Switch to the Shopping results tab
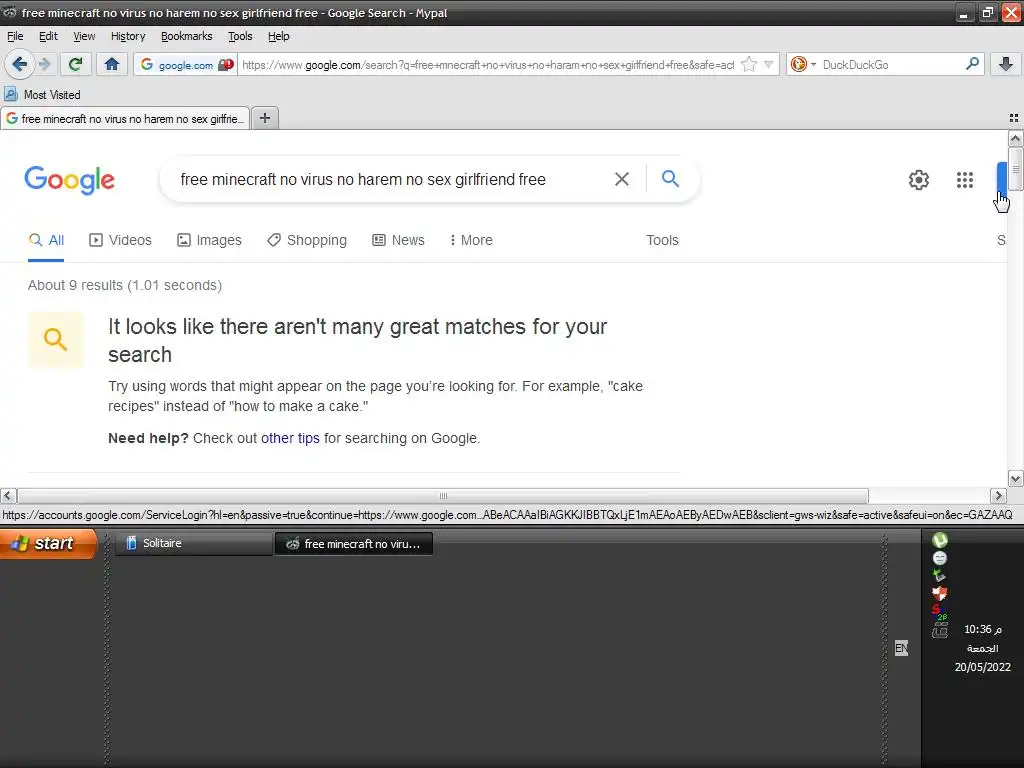Viewport: 1024px width, 768px height. pyautogui.click(x=307, y=240)
